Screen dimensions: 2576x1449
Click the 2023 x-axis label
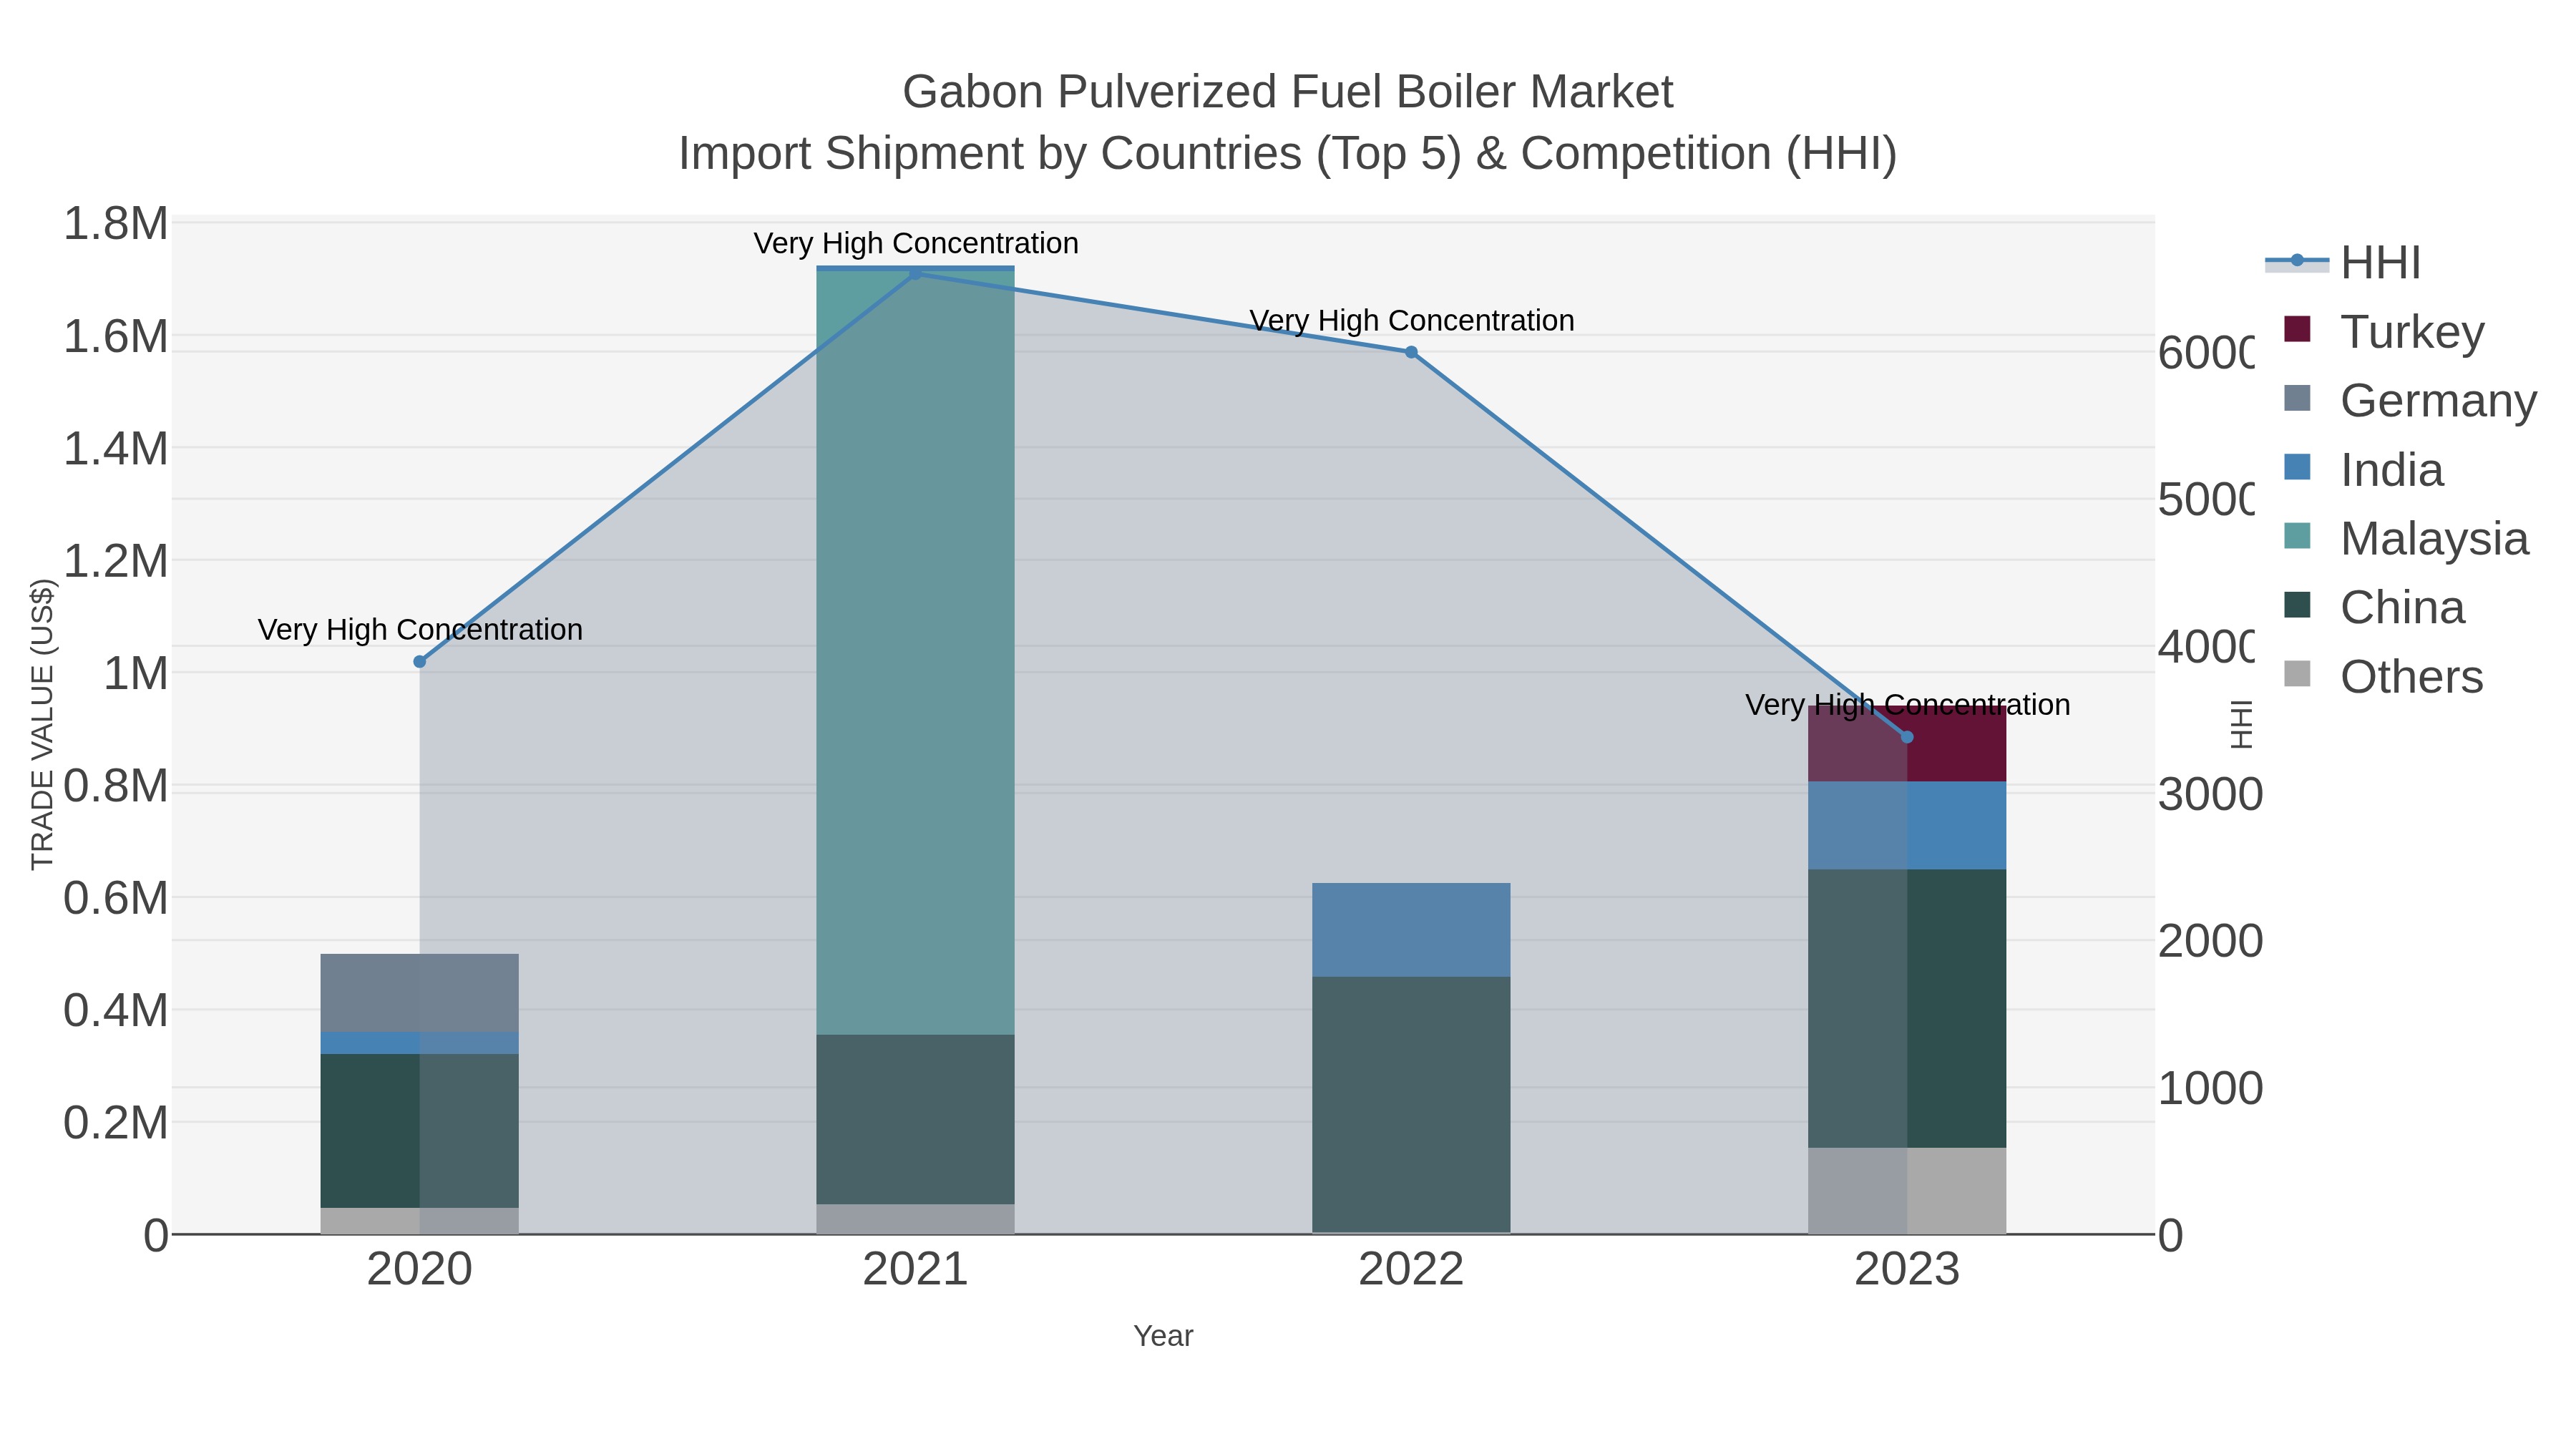point(1907,1270)
